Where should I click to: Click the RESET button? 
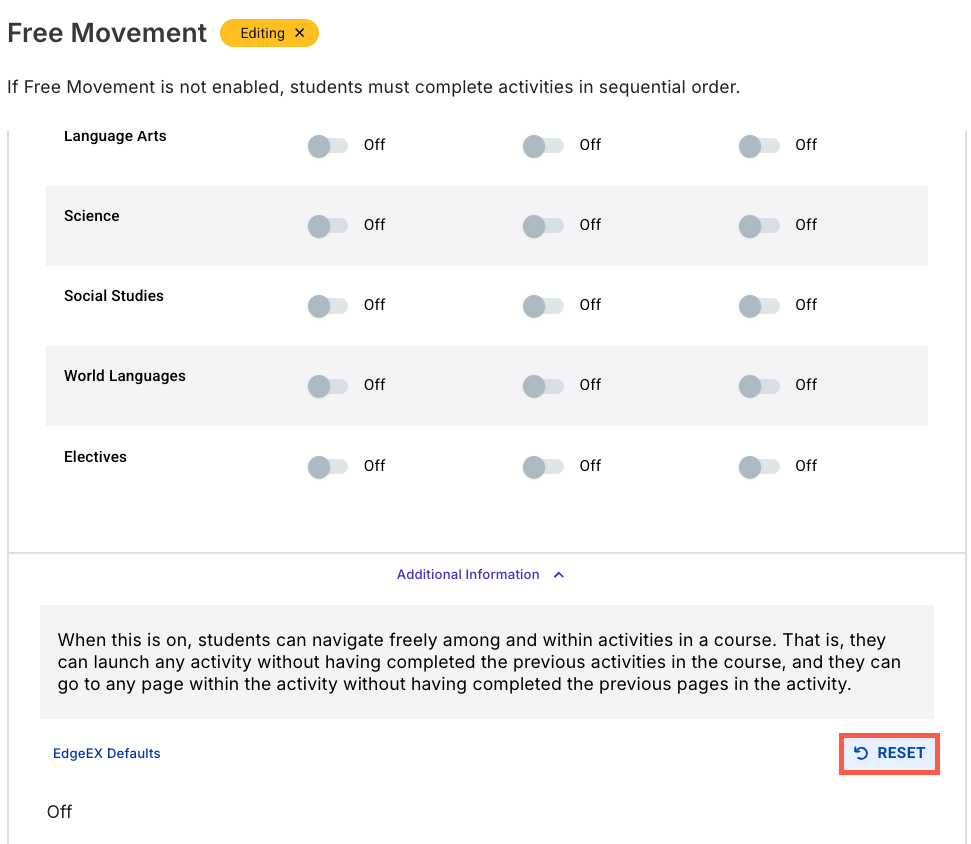pyautogui.click(x=889, y=754)
